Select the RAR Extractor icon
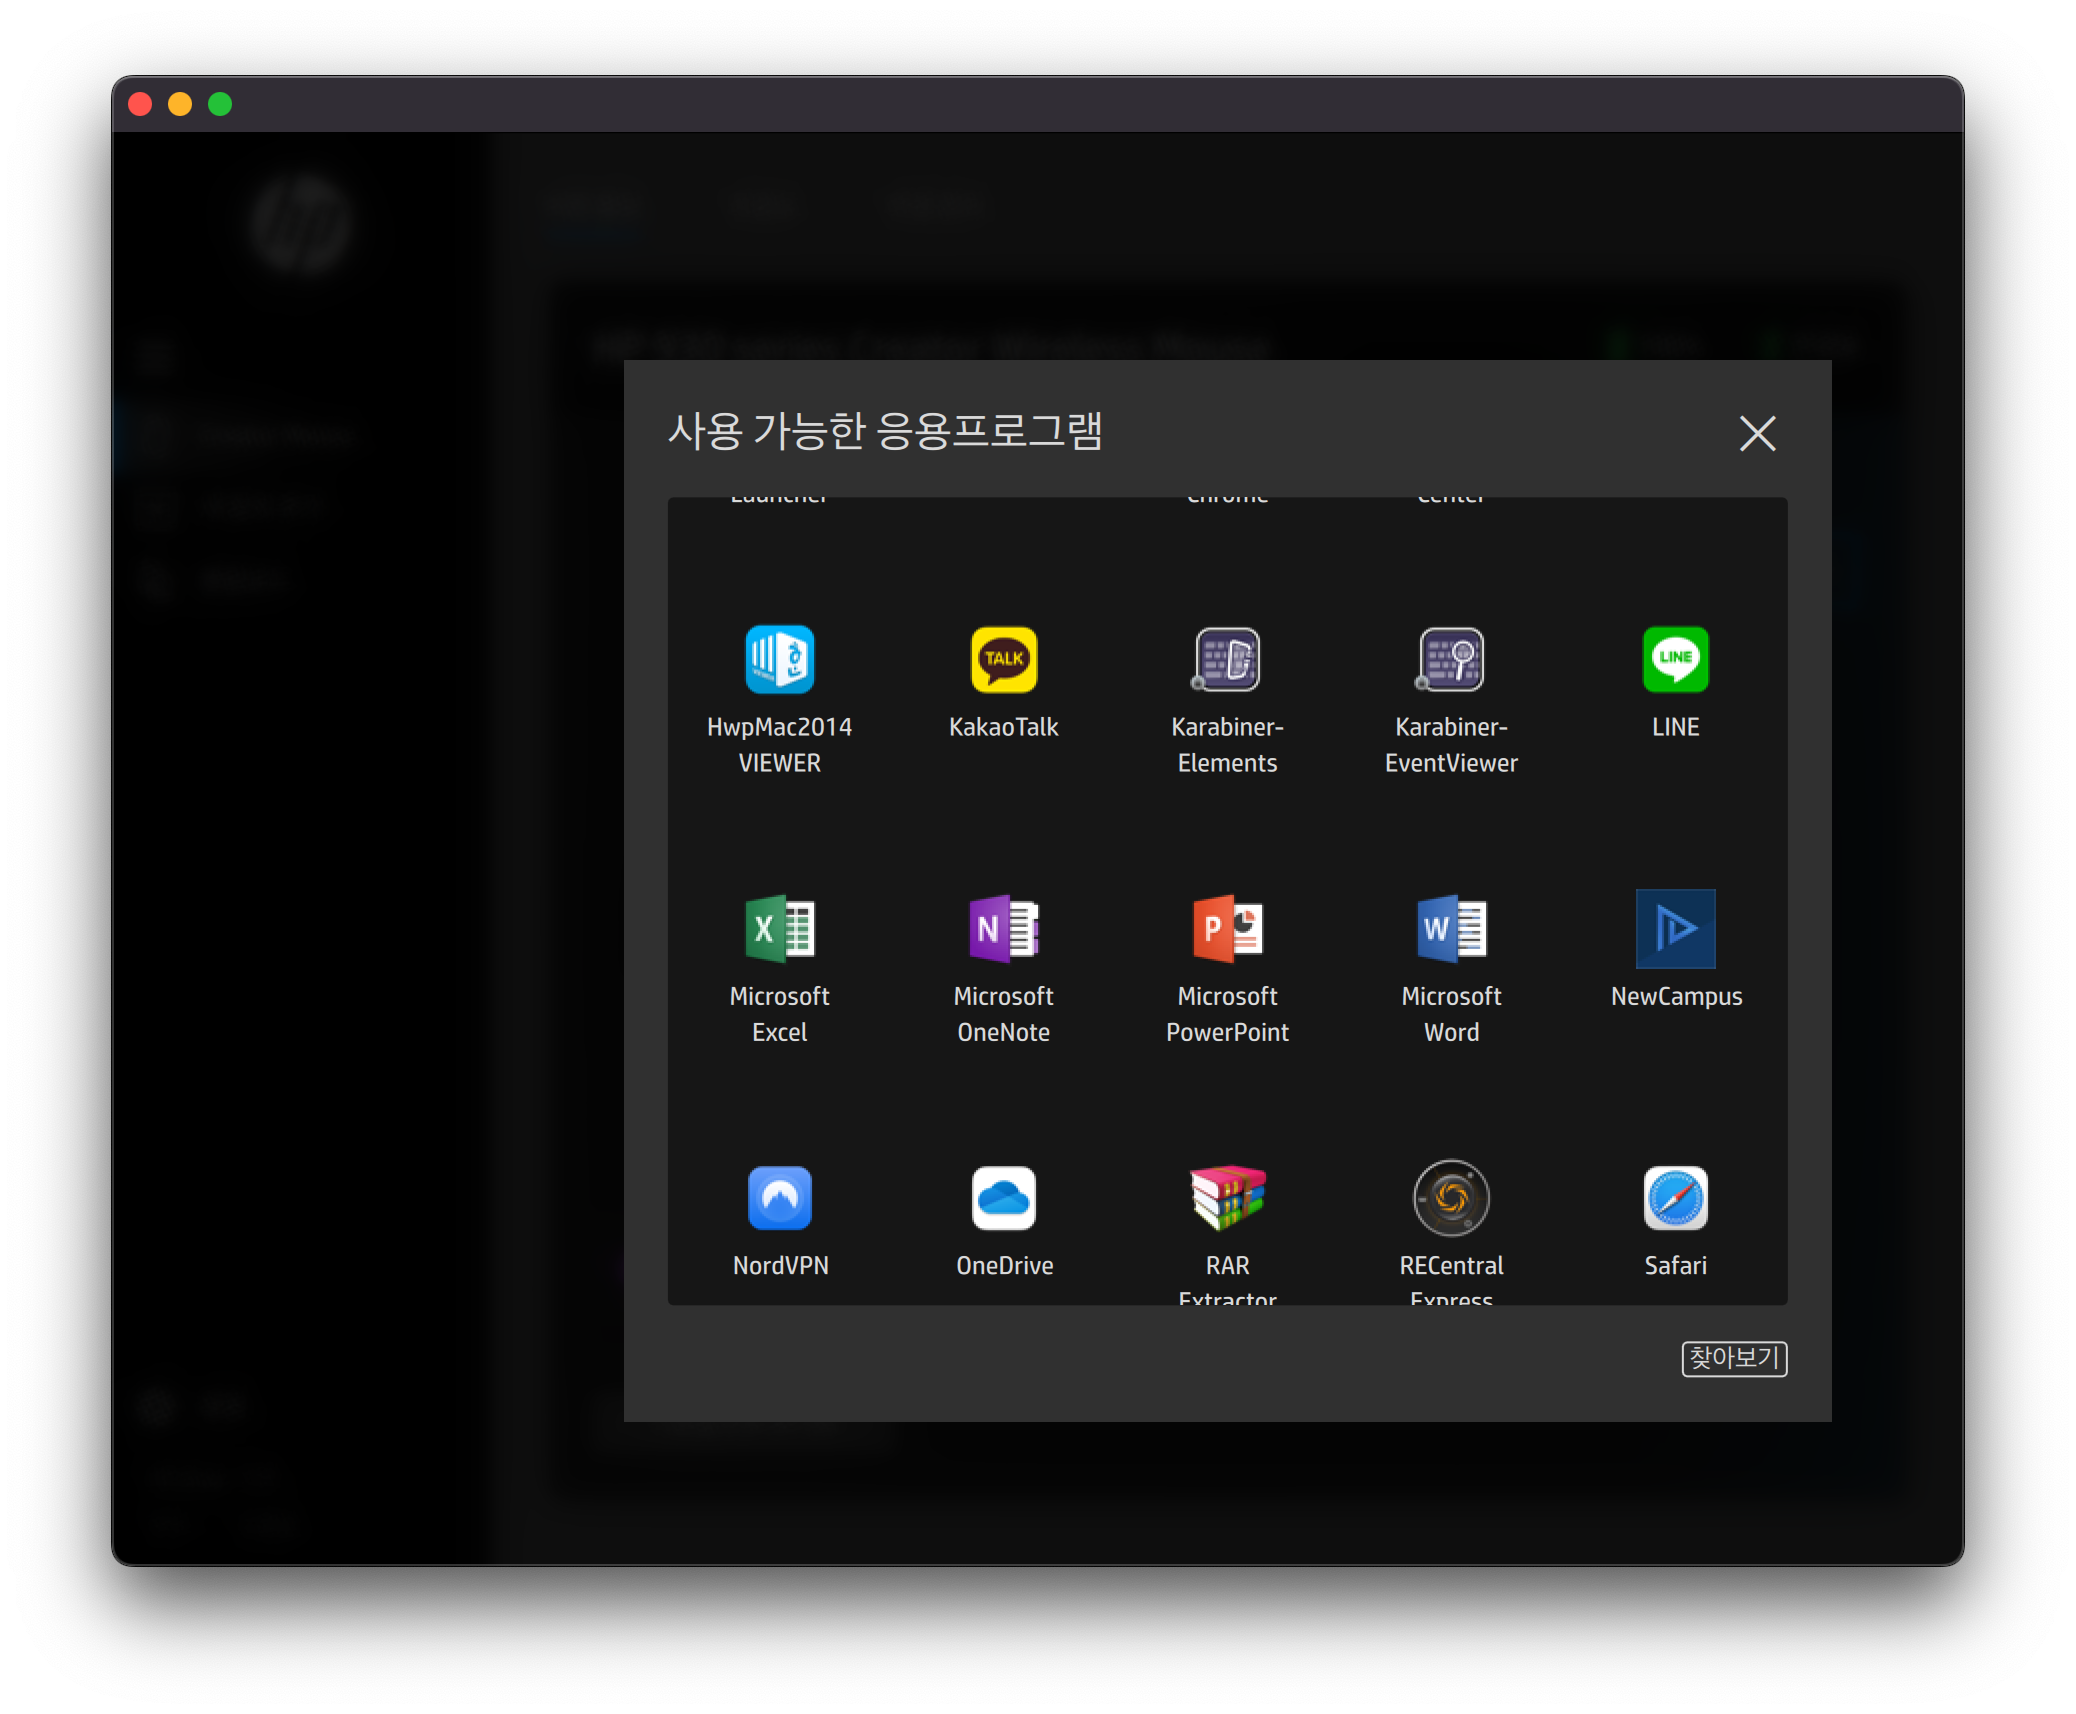Viewport: 2076px width, 1714px height. click(x=1227, y=1198)
